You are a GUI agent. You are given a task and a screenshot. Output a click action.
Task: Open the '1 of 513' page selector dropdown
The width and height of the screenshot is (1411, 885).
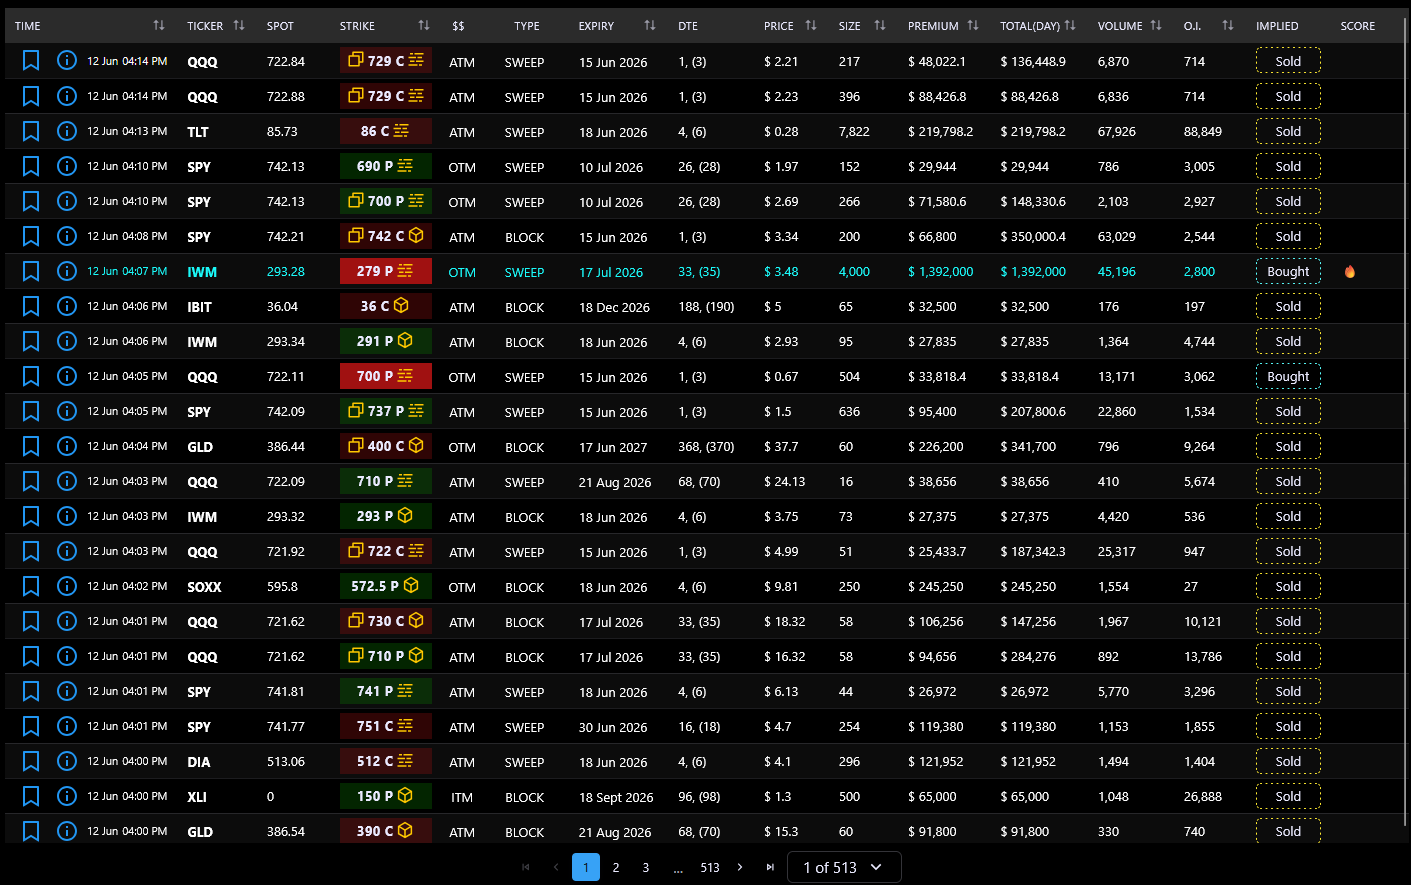tap(844, 867)
